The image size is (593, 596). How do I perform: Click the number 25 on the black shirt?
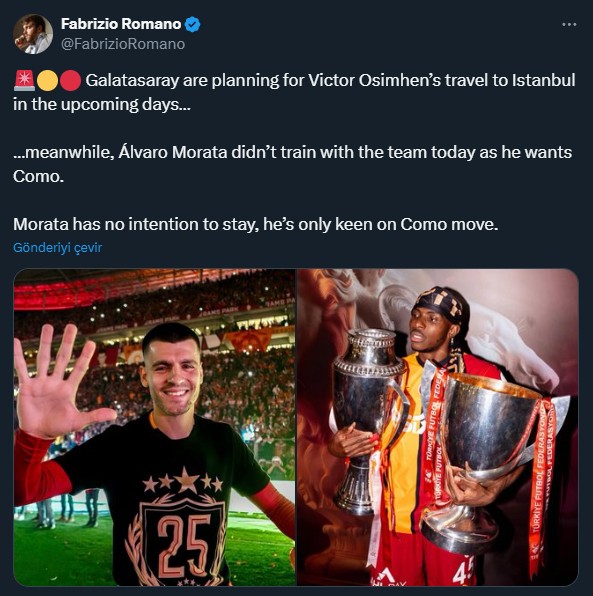tap(184, 546)
